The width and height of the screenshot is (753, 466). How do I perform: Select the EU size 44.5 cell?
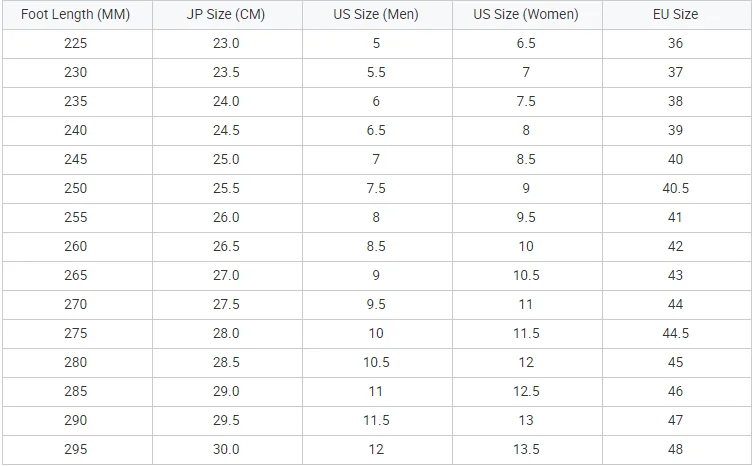676,334
